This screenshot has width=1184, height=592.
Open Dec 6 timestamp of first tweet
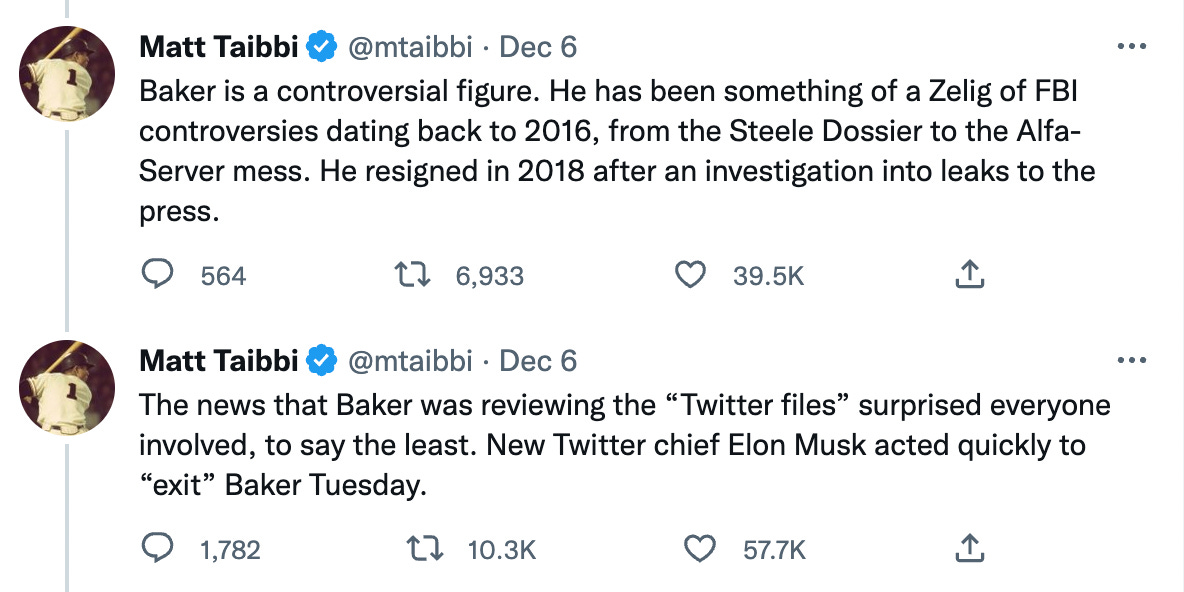click(538, 48)
